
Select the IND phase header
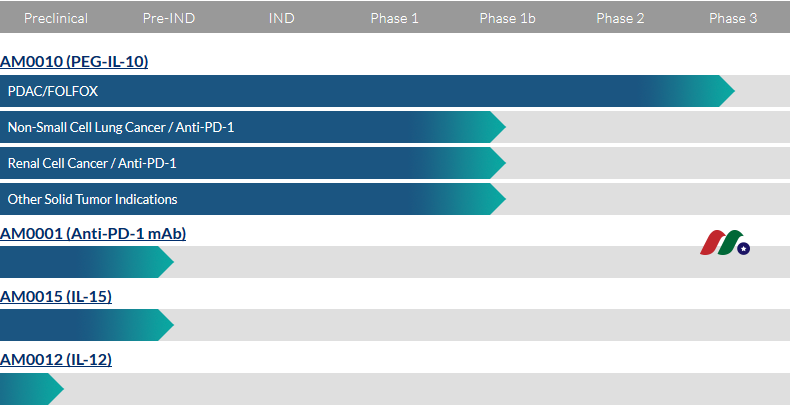click(x=282, y=18)
